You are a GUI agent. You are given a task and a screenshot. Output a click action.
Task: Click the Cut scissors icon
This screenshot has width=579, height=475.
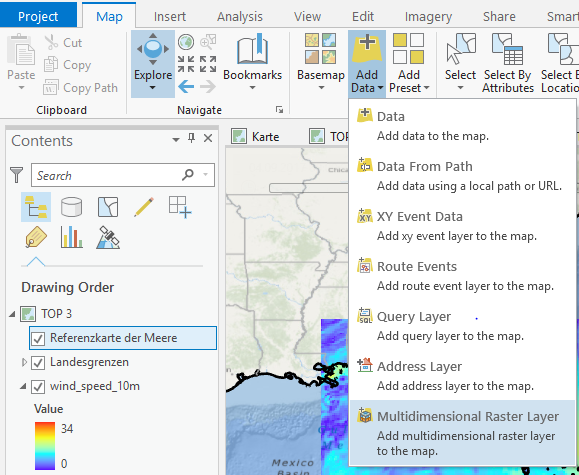51,42
